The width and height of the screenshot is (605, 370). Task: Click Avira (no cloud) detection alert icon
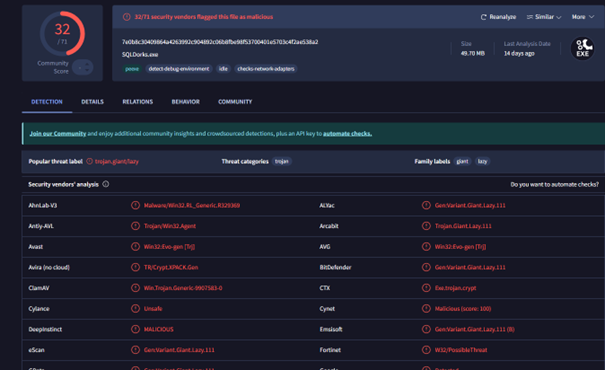pos(135,267)
